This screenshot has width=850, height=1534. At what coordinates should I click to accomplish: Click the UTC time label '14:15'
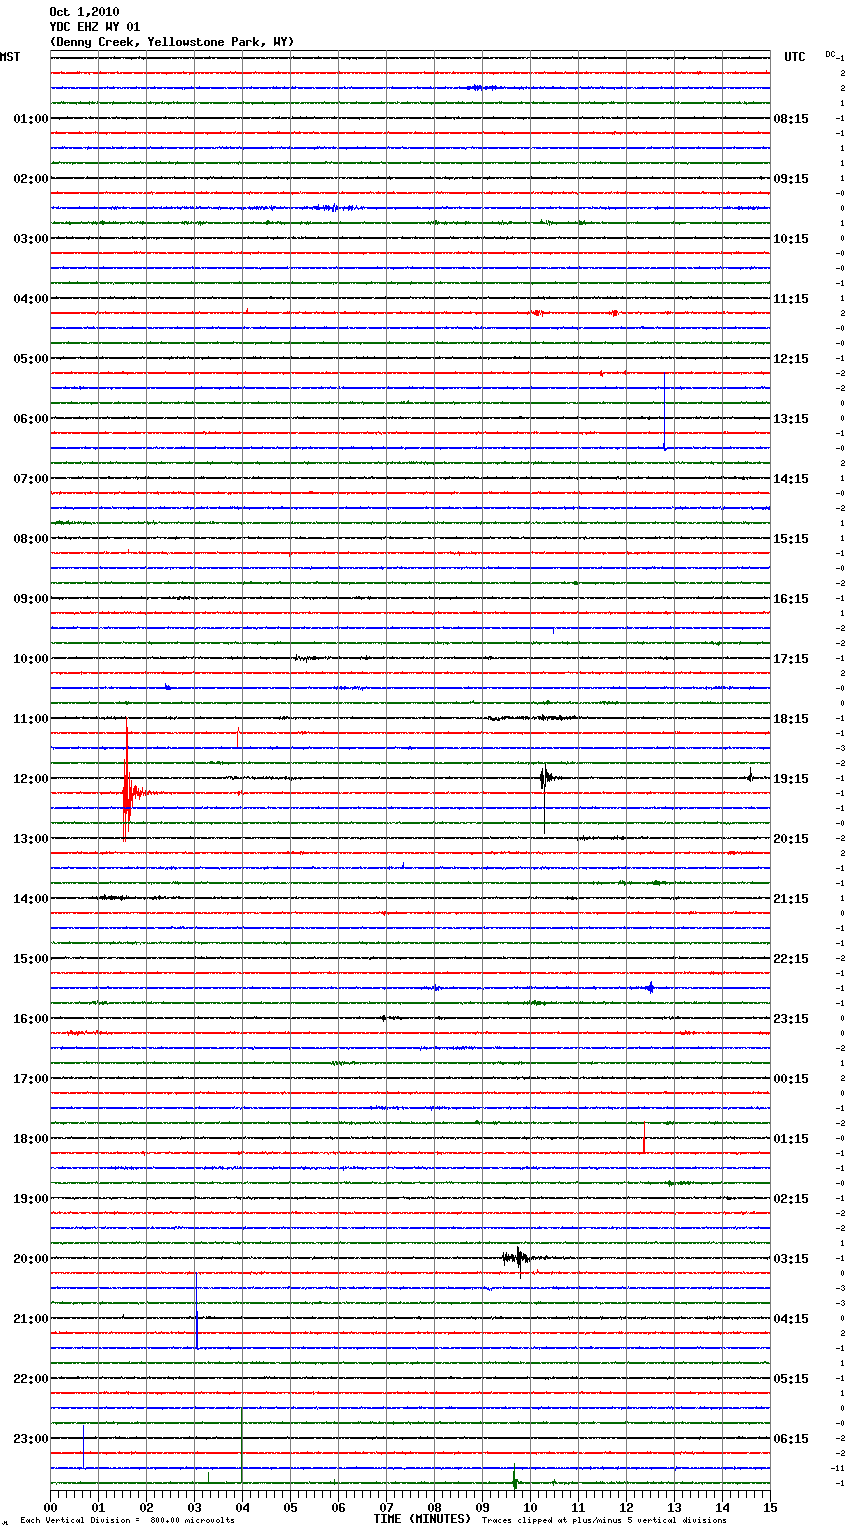[x=791, y=479]
